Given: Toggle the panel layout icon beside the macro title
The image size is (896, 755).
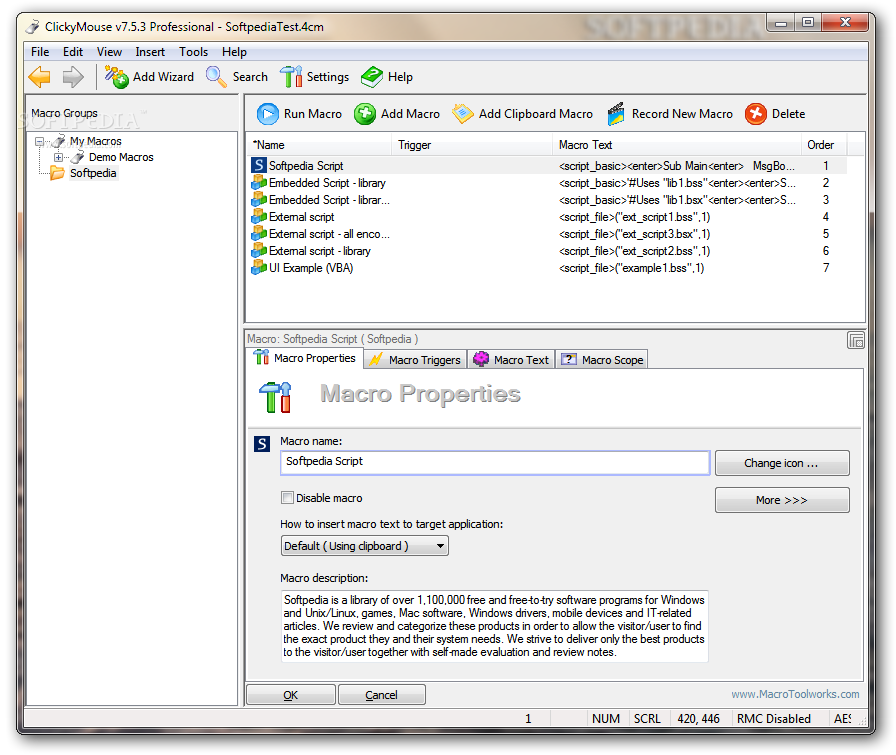Looking at the screenshot, I should point(855,340).
